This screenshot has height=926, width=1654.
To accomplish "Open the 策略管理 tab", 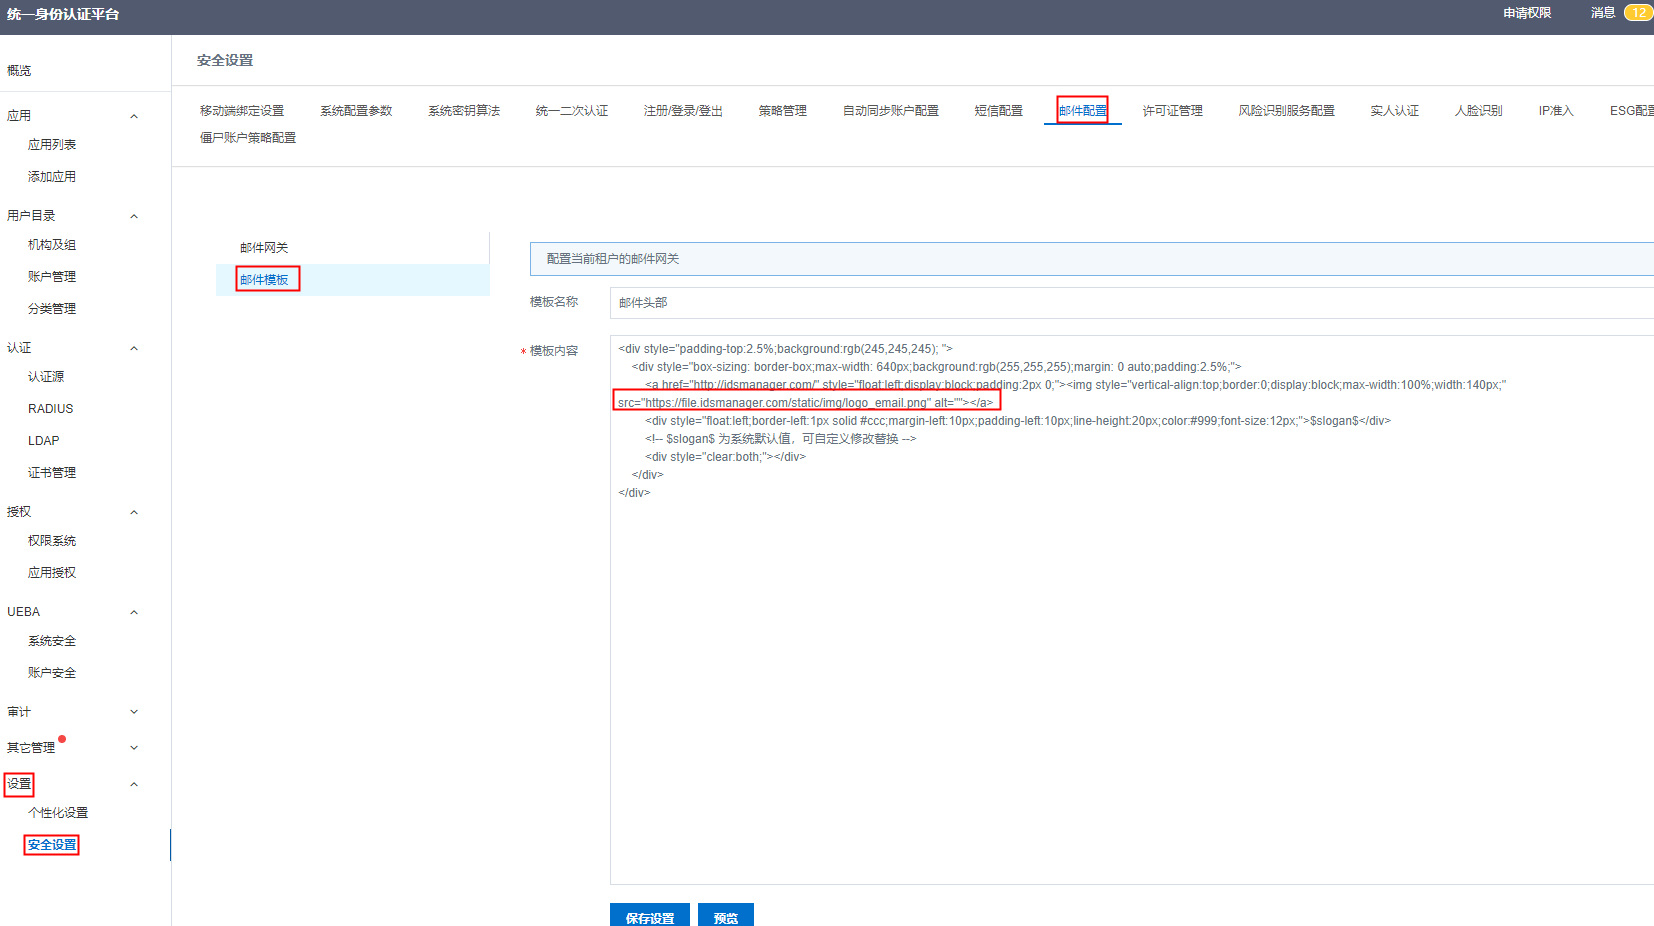I will (782, 110).
